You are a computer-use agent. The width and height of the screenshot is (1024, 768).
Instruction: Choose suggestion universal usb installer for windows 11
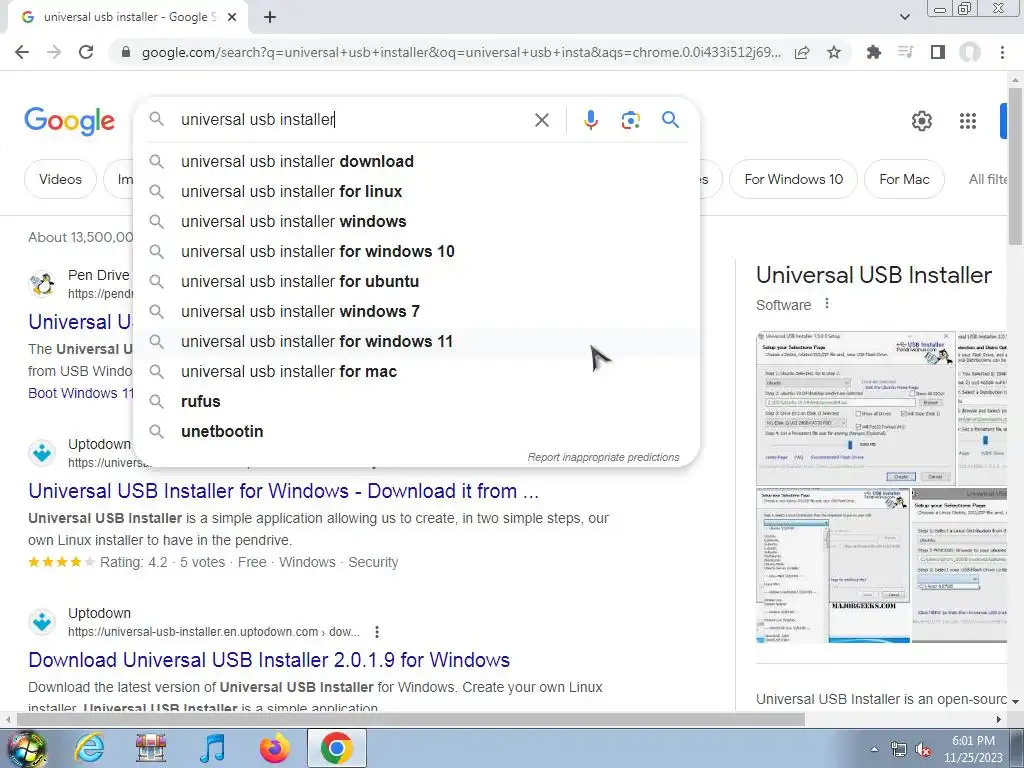point(416,342)
